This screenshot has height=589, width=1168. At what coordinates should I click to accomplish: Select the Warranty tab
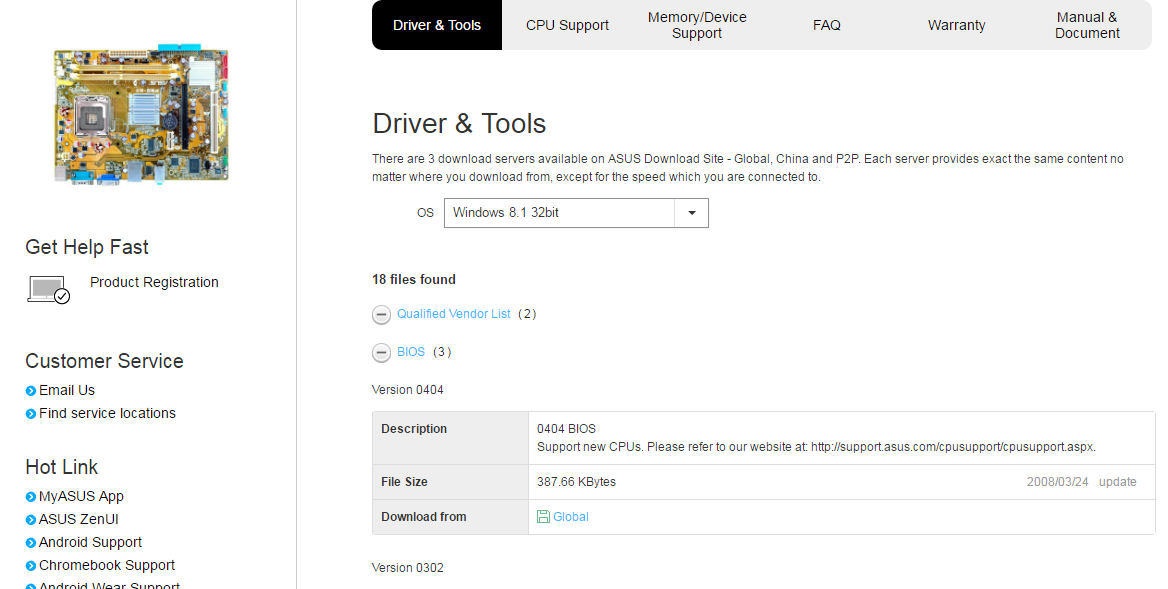[956, 25]
